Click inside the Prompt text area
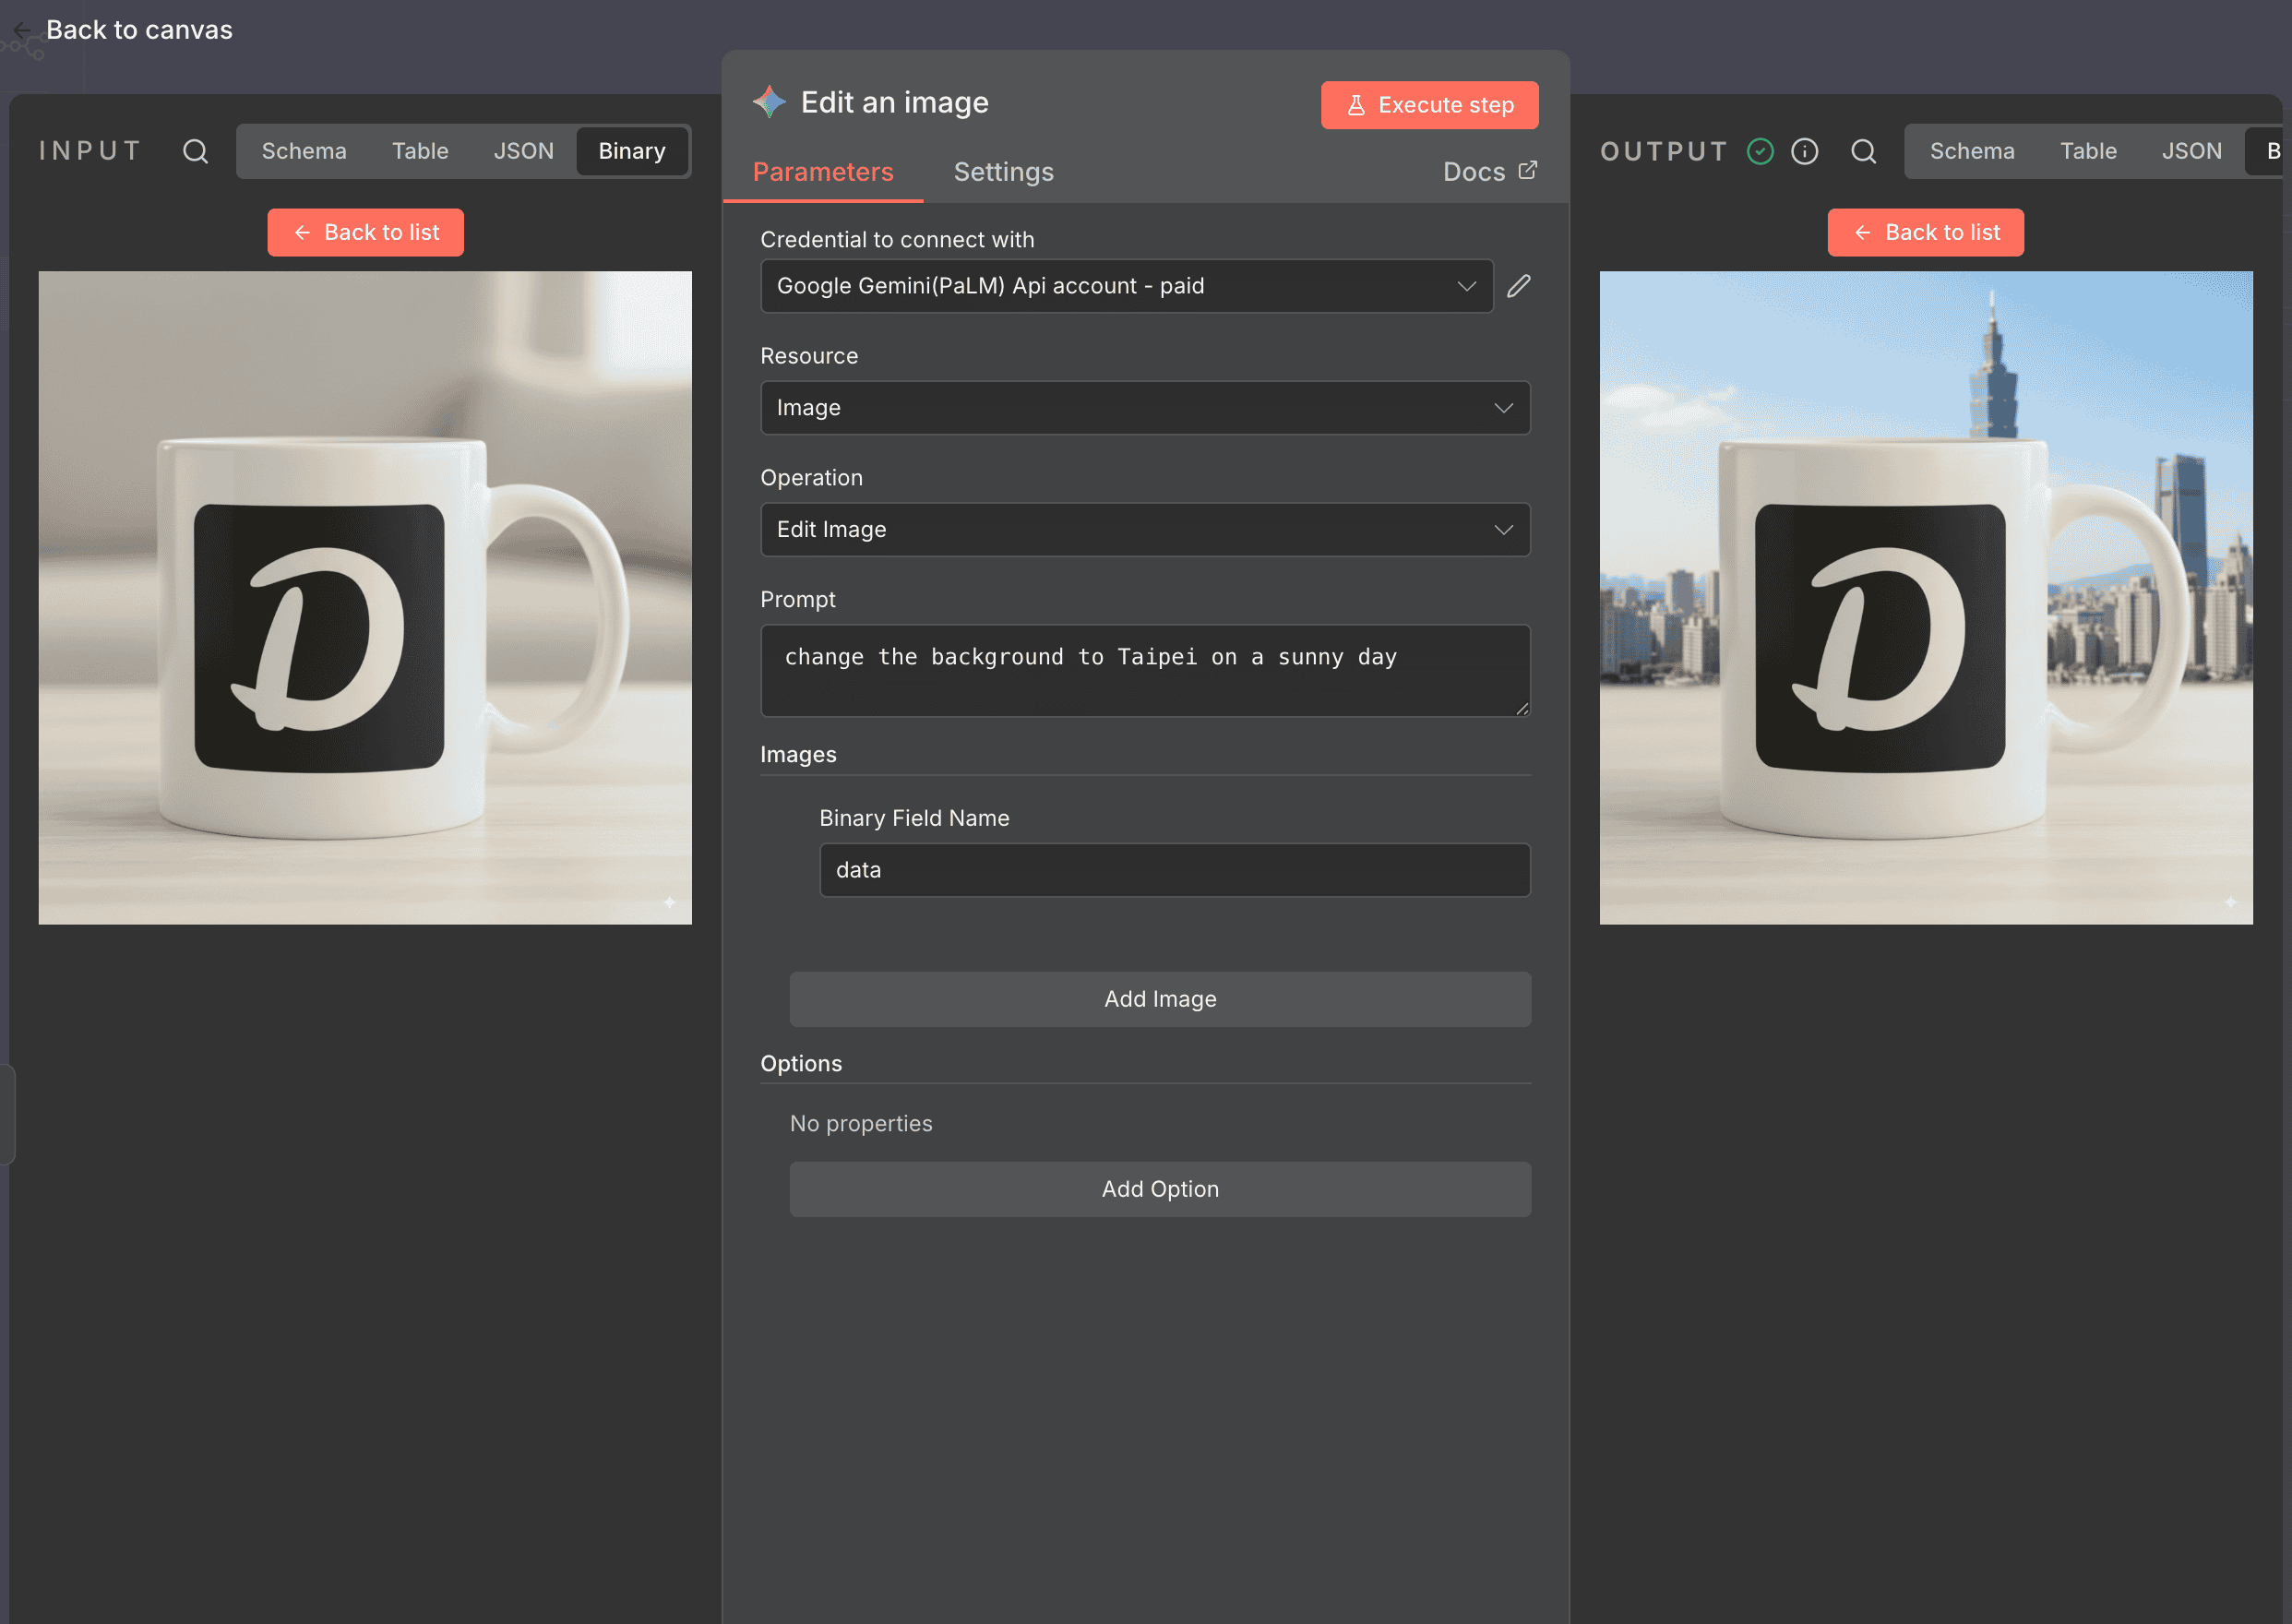 tap(1144, 670)
